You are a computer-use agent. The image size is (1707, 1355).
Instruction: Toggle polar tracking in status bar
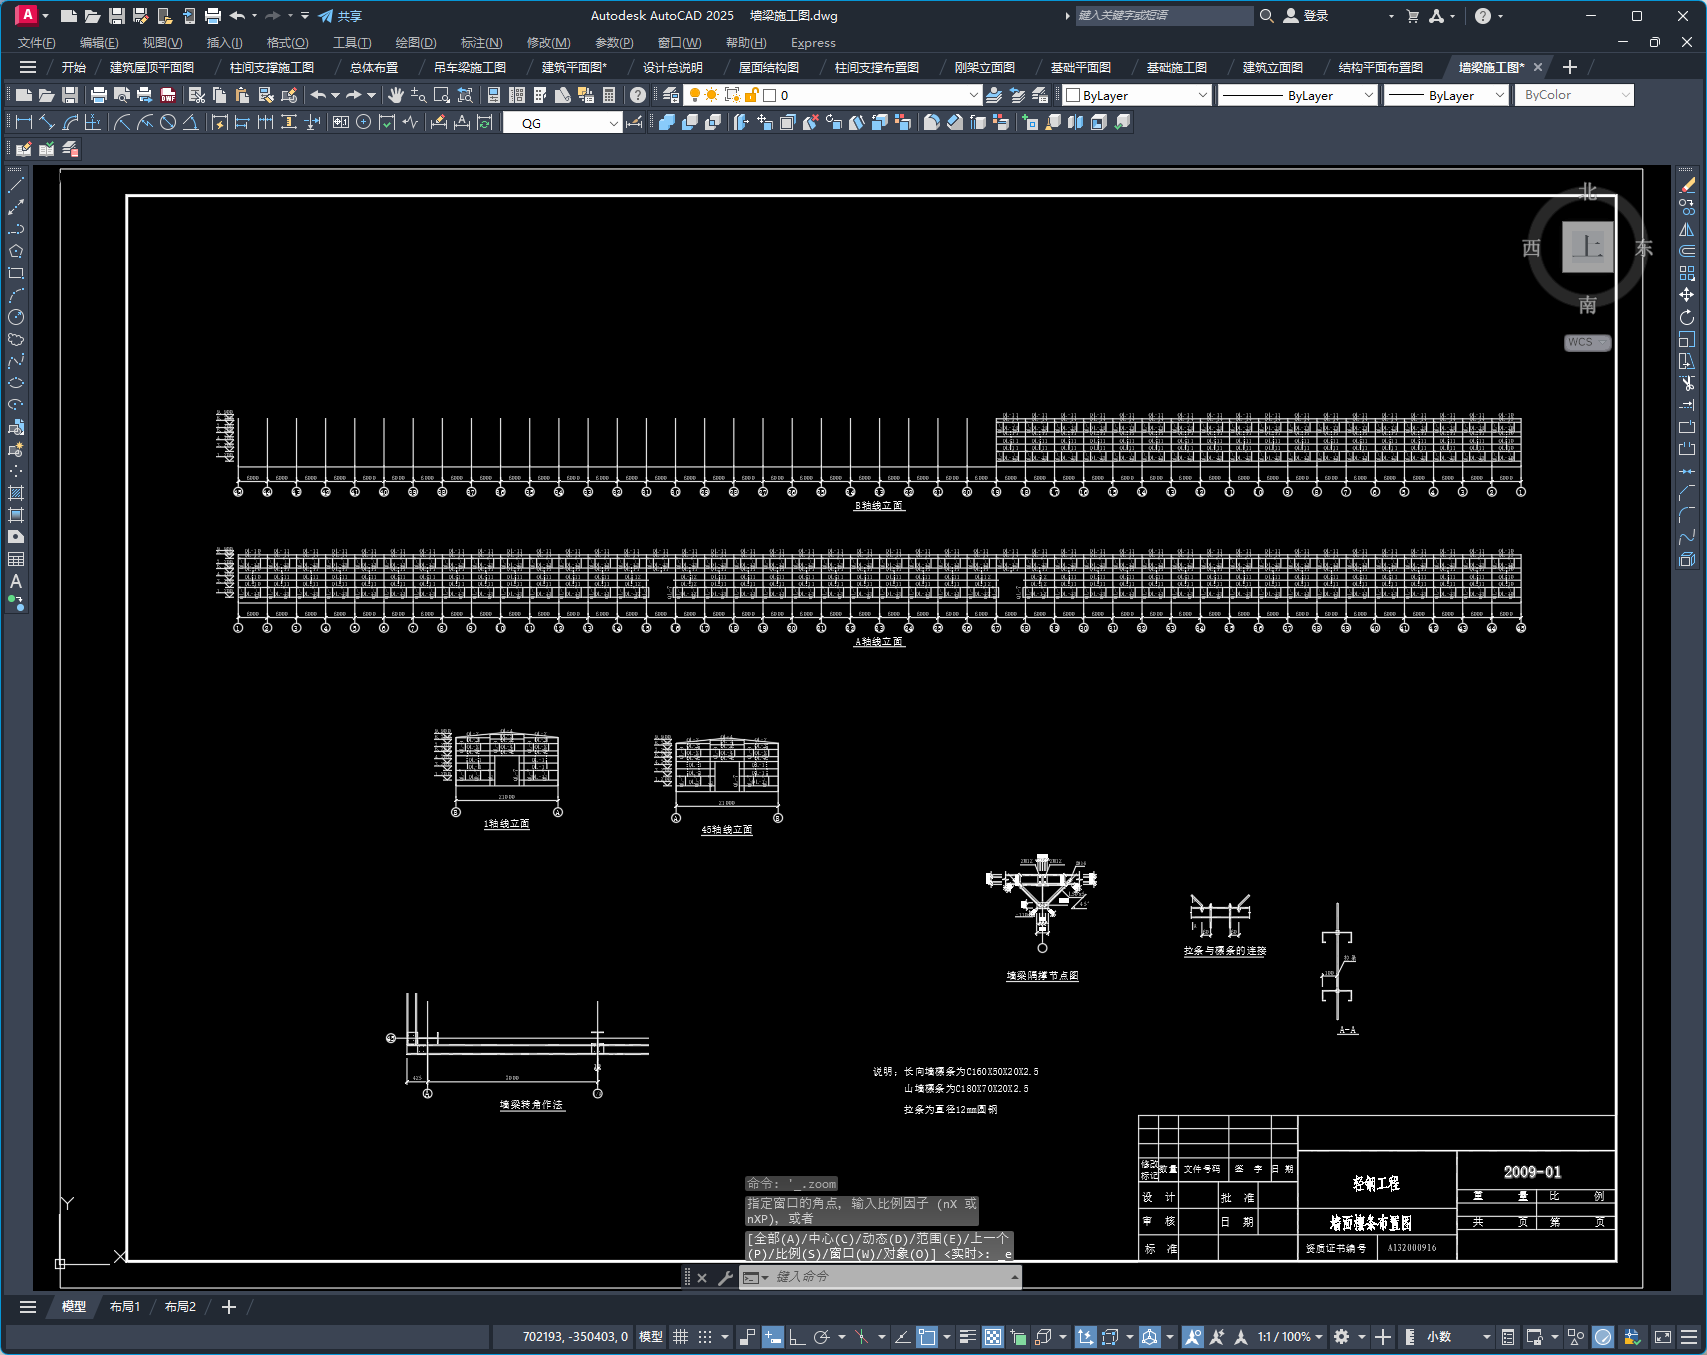822,1337
